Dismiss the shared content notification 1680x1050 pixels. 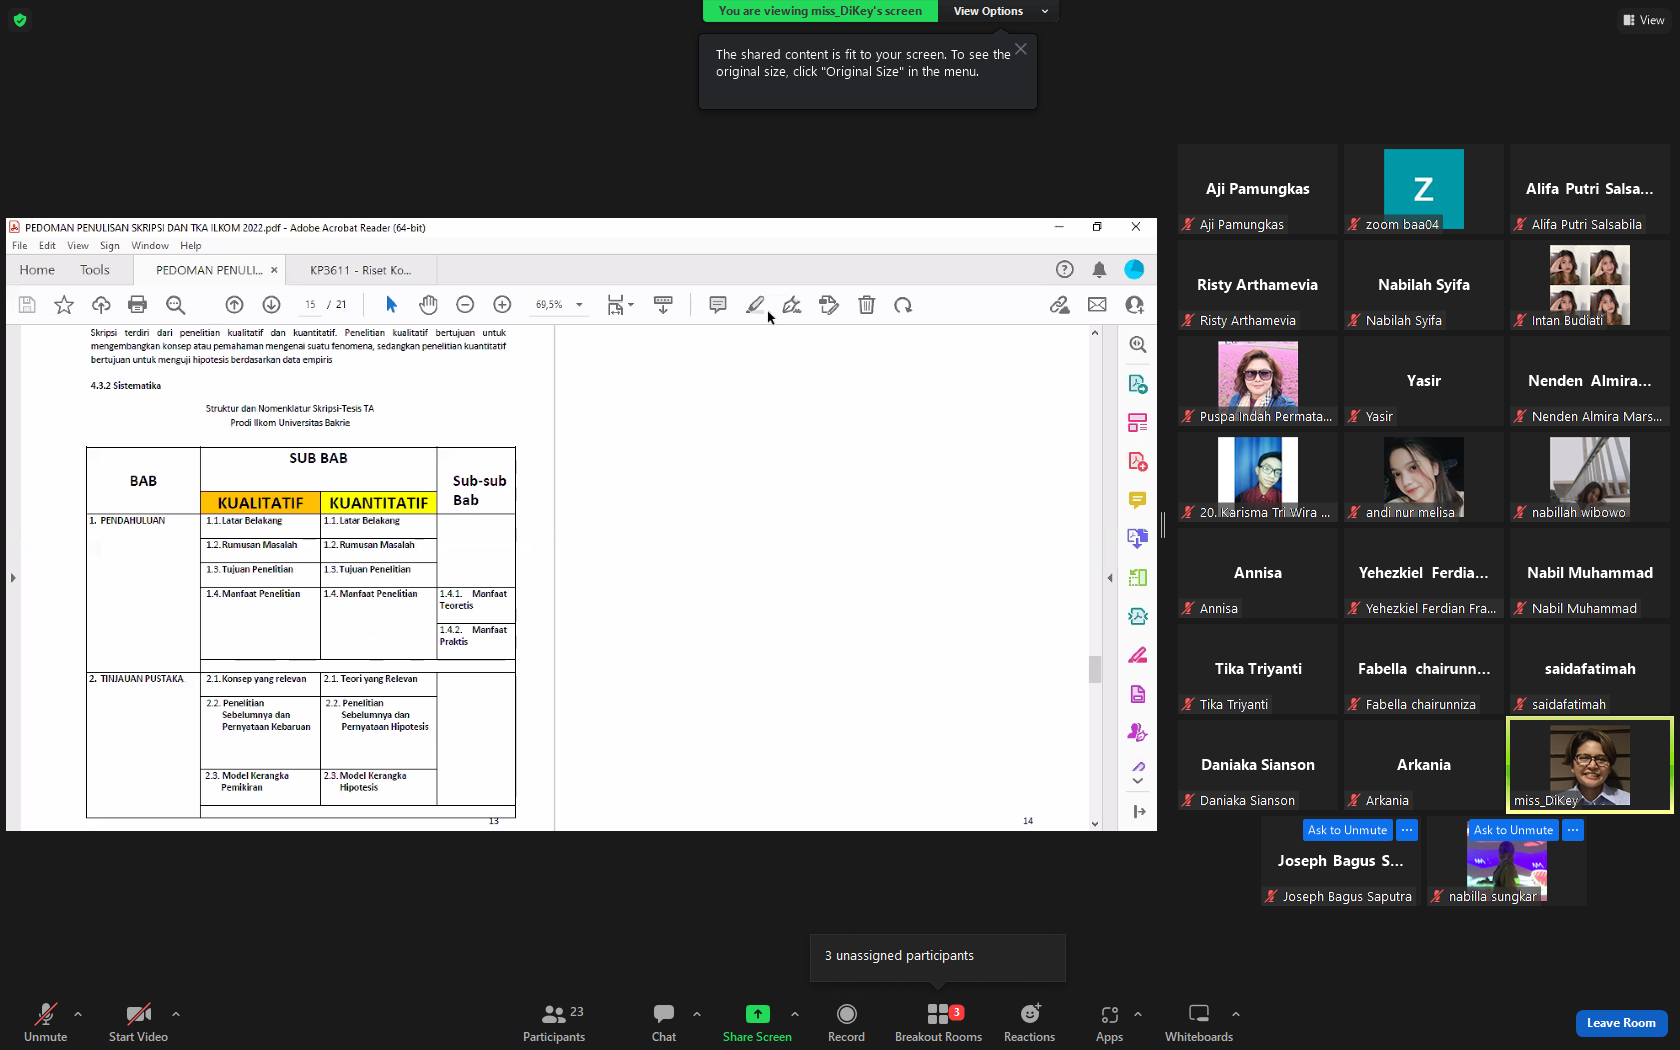click(1021, 49)
